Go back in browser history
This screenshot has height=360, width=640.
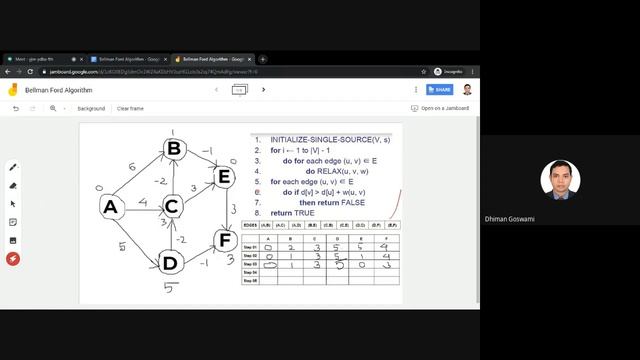point(8,72)
